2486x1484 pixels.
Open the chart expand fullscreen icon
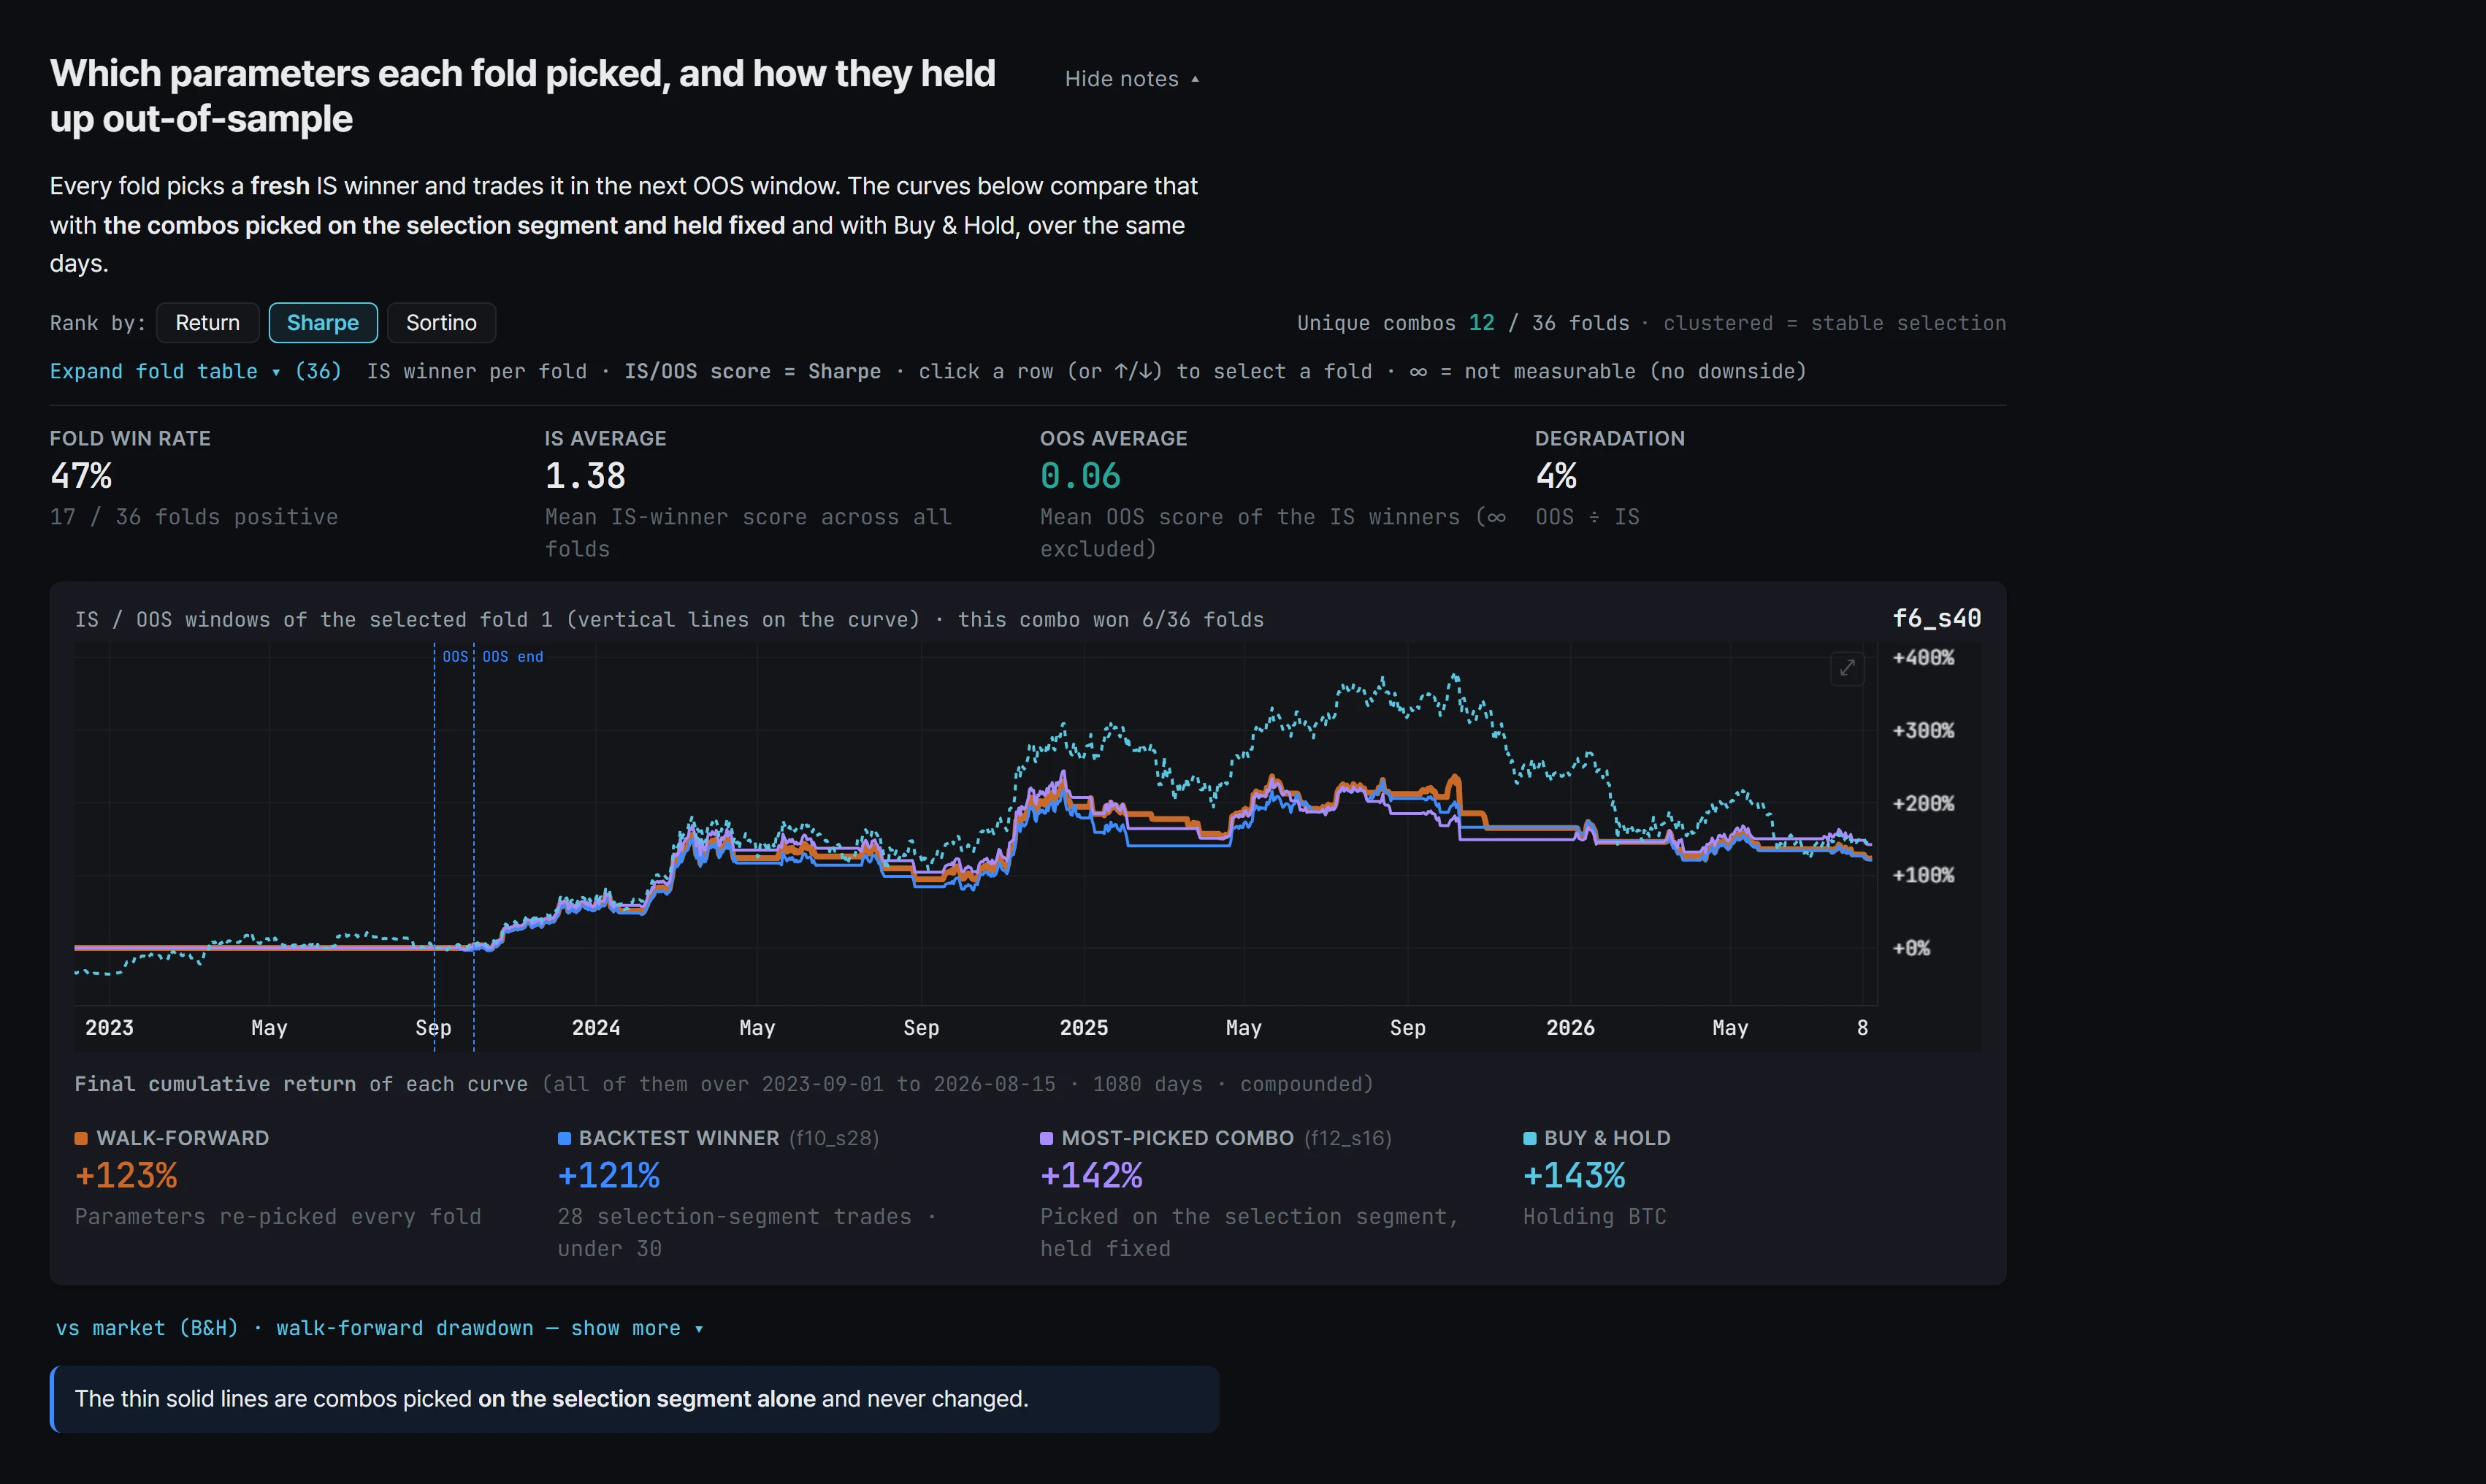[1846, 668]
